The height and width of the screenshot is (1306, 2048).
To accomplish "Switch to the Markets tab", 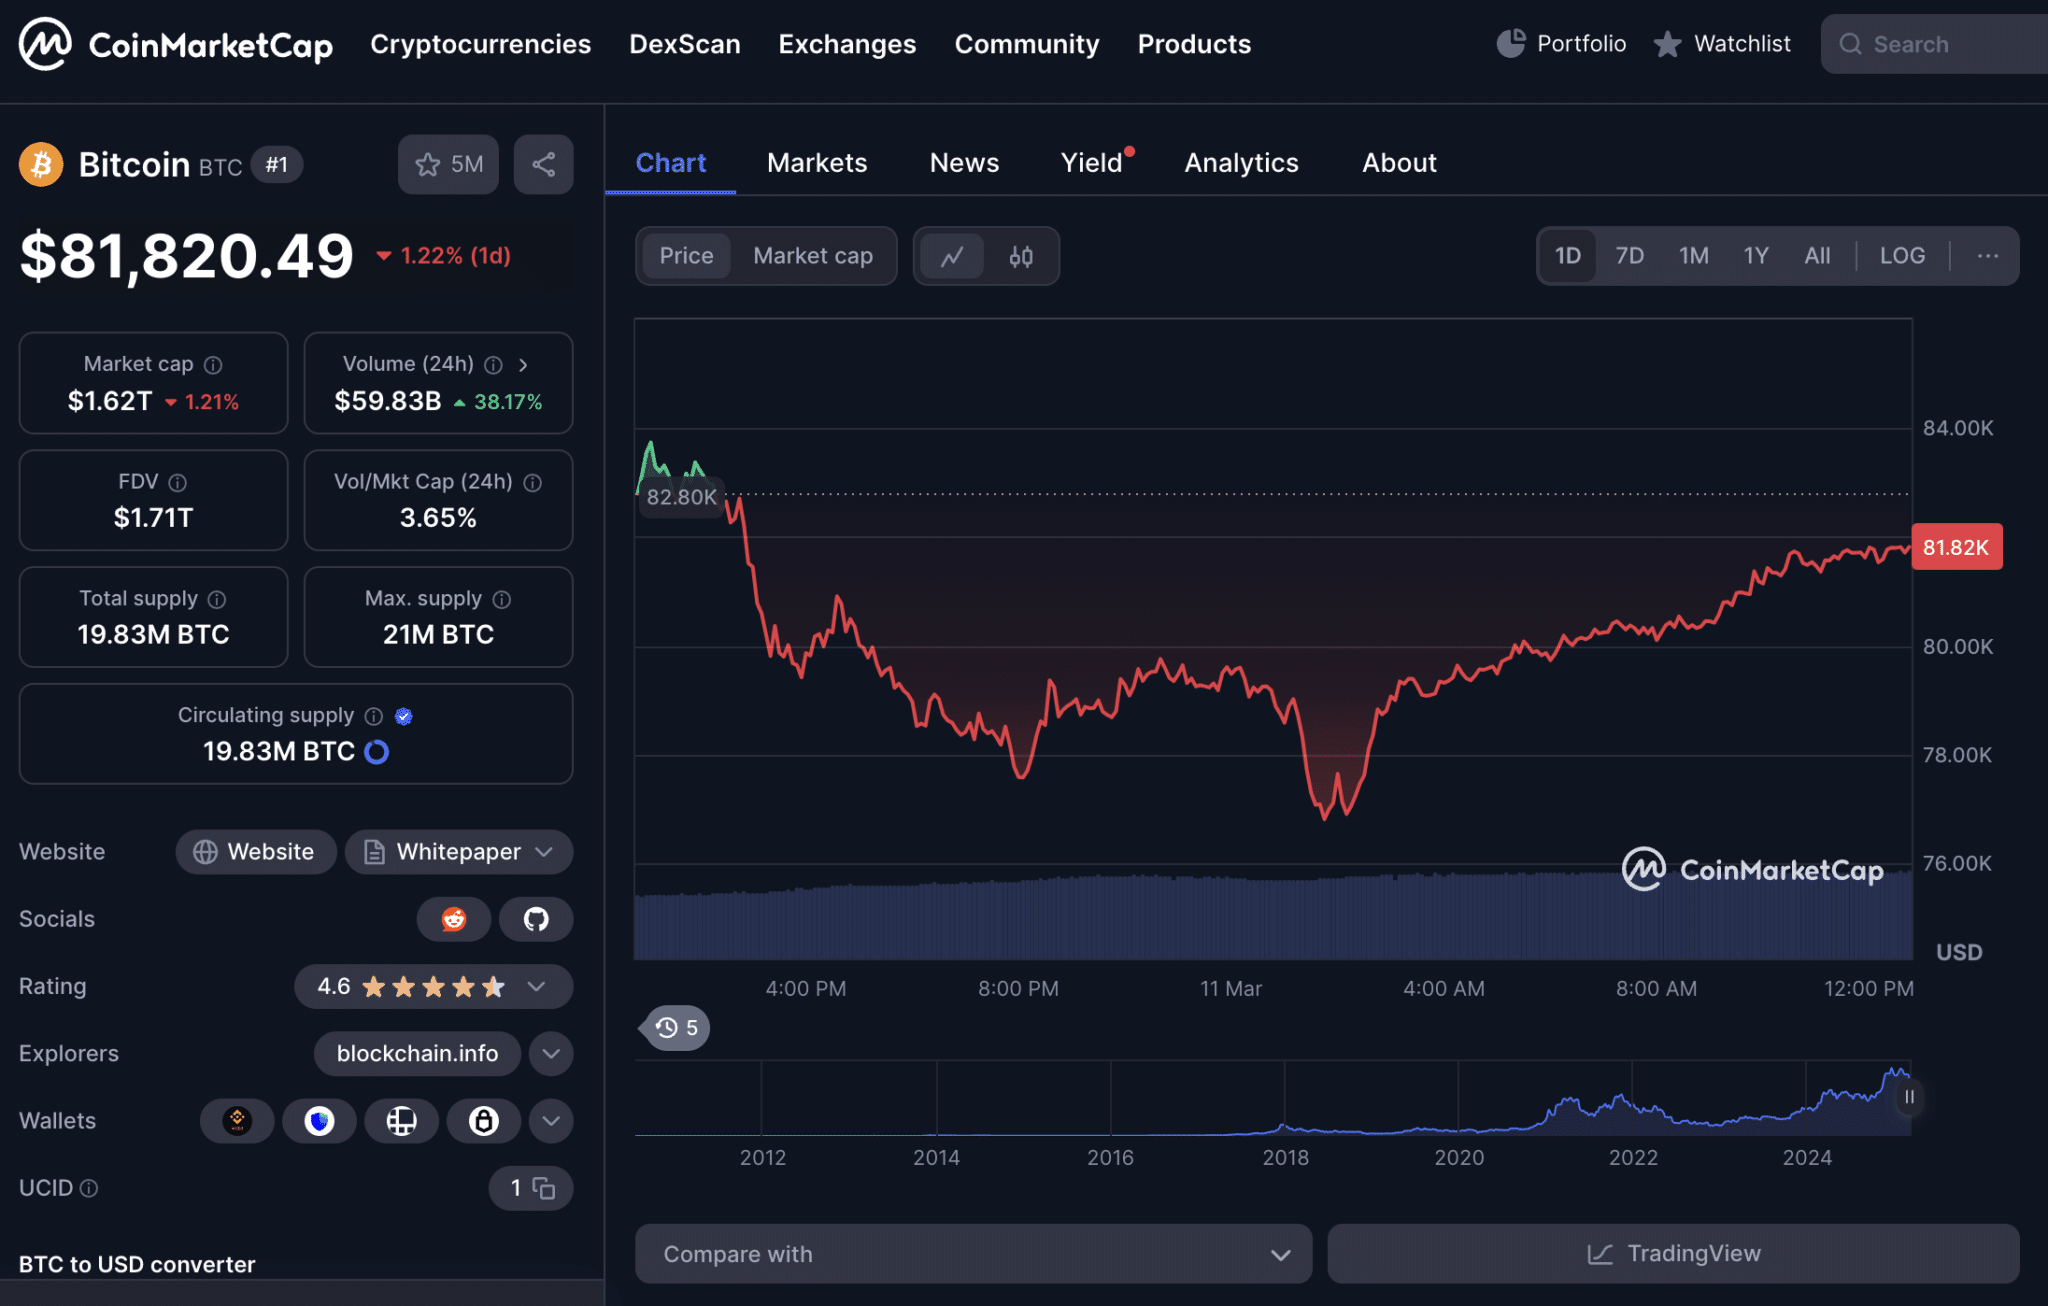I will point(817,163).
